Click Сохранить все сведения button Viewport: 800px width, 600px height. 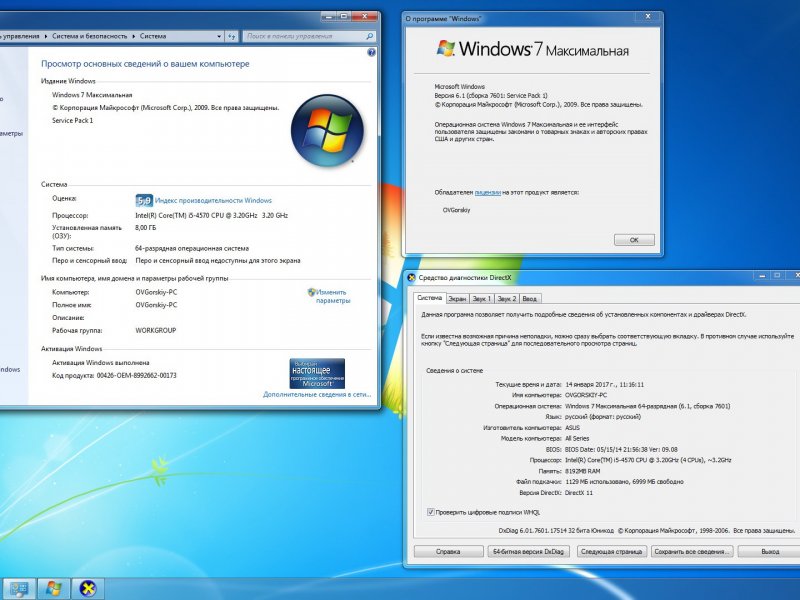click(x=692, y=552)
